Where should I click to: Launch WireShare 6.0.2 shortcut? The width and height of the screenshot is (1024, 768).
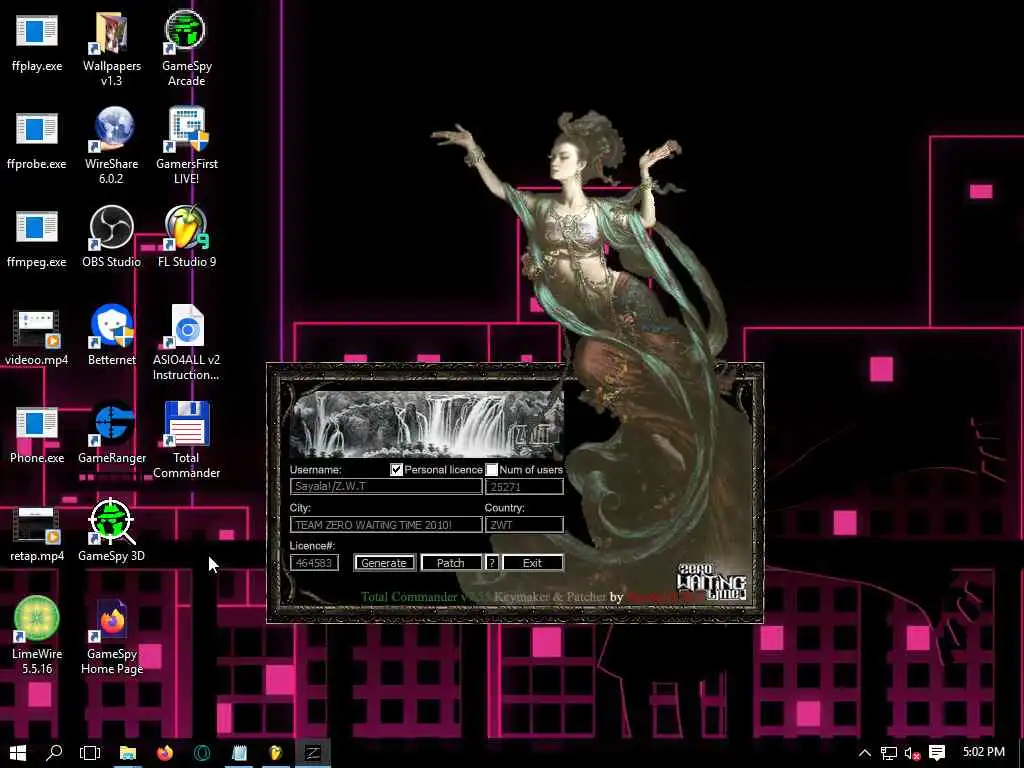click(x=112, y=146)
